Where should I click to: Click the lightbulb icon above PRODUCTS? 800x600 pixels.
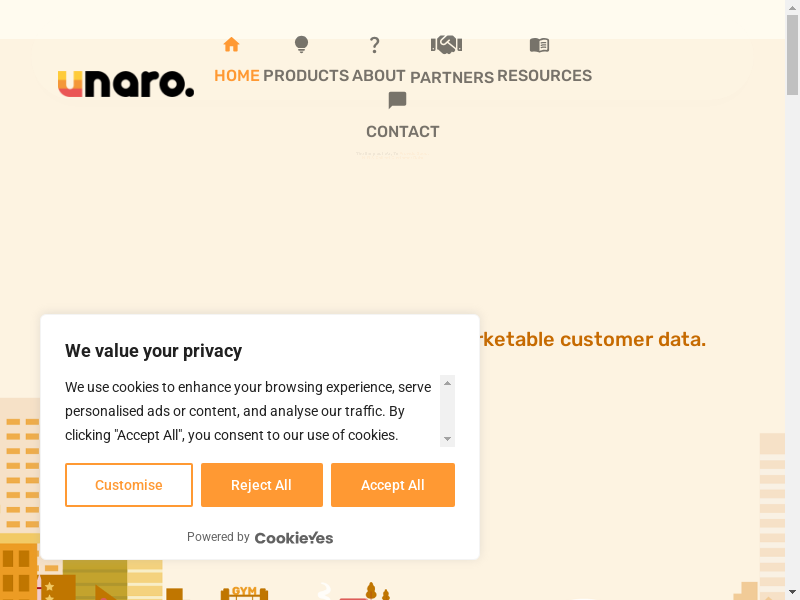301,45
